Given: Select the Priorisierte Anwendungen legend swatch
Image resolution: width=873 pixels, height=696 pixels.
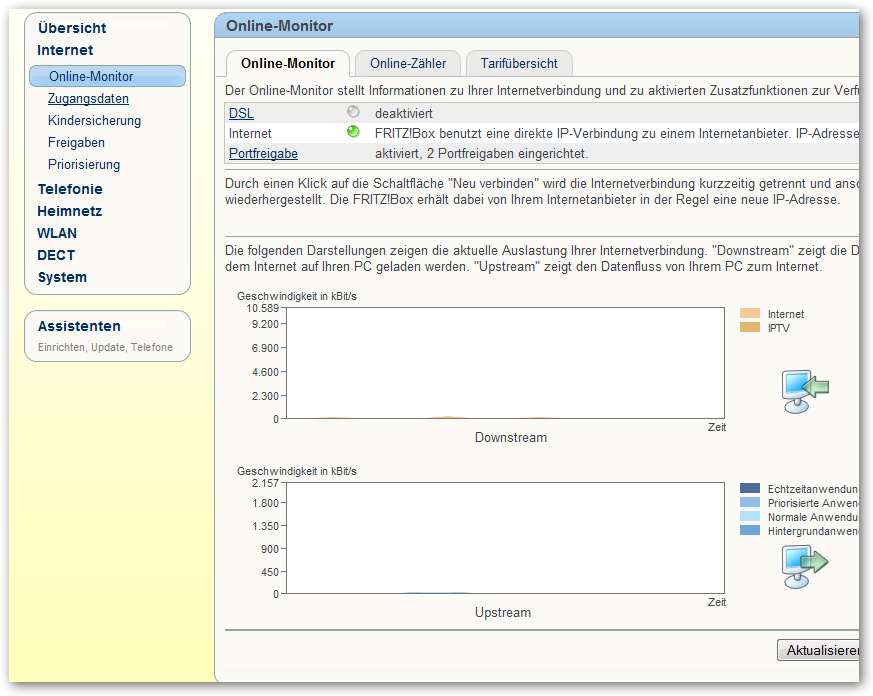Looking at the screenshot, I should tap(750, 502).
